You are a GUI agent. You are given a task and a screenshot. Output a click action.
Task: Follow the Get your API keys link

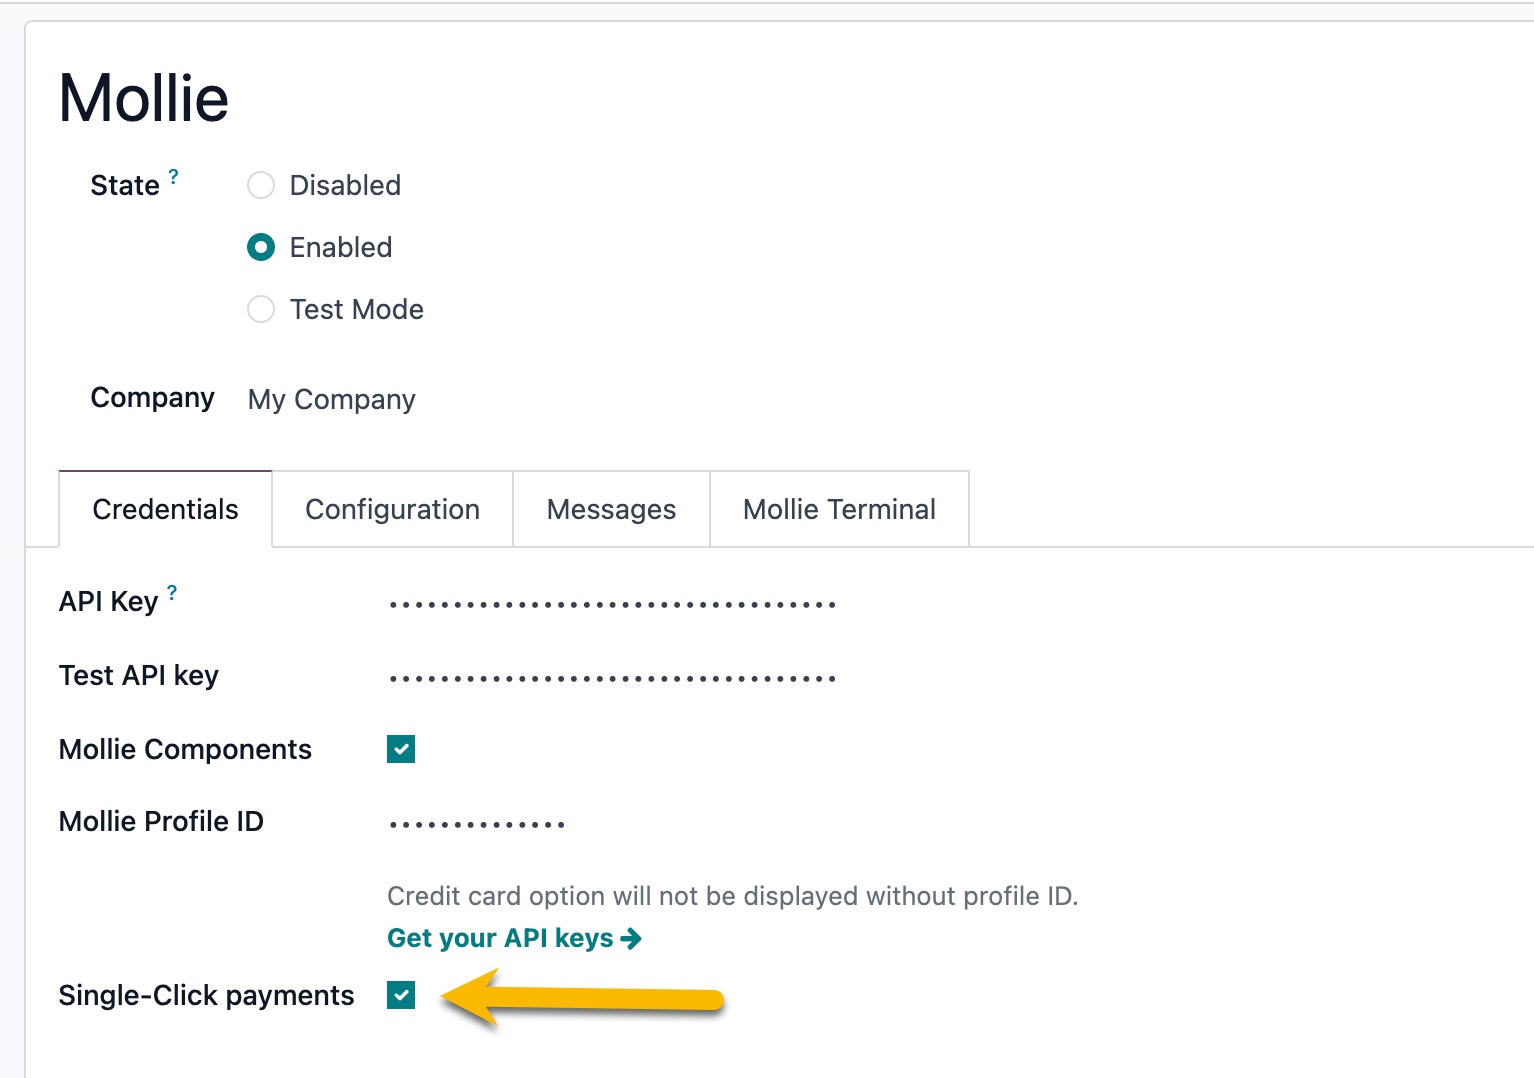[x=500, y=939]
